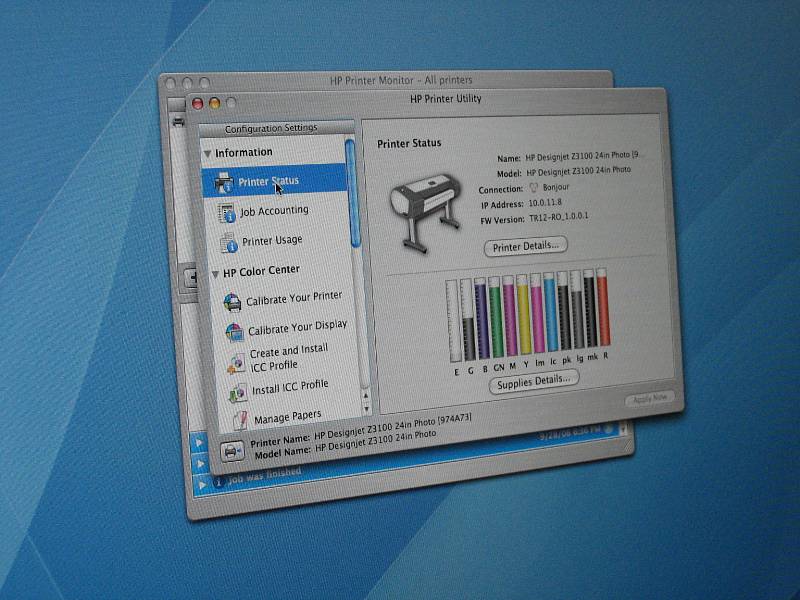This screenshot has height=600, width=800.
Task: Click the printer button beside Printer Name
Action: [x=232, y=451]
